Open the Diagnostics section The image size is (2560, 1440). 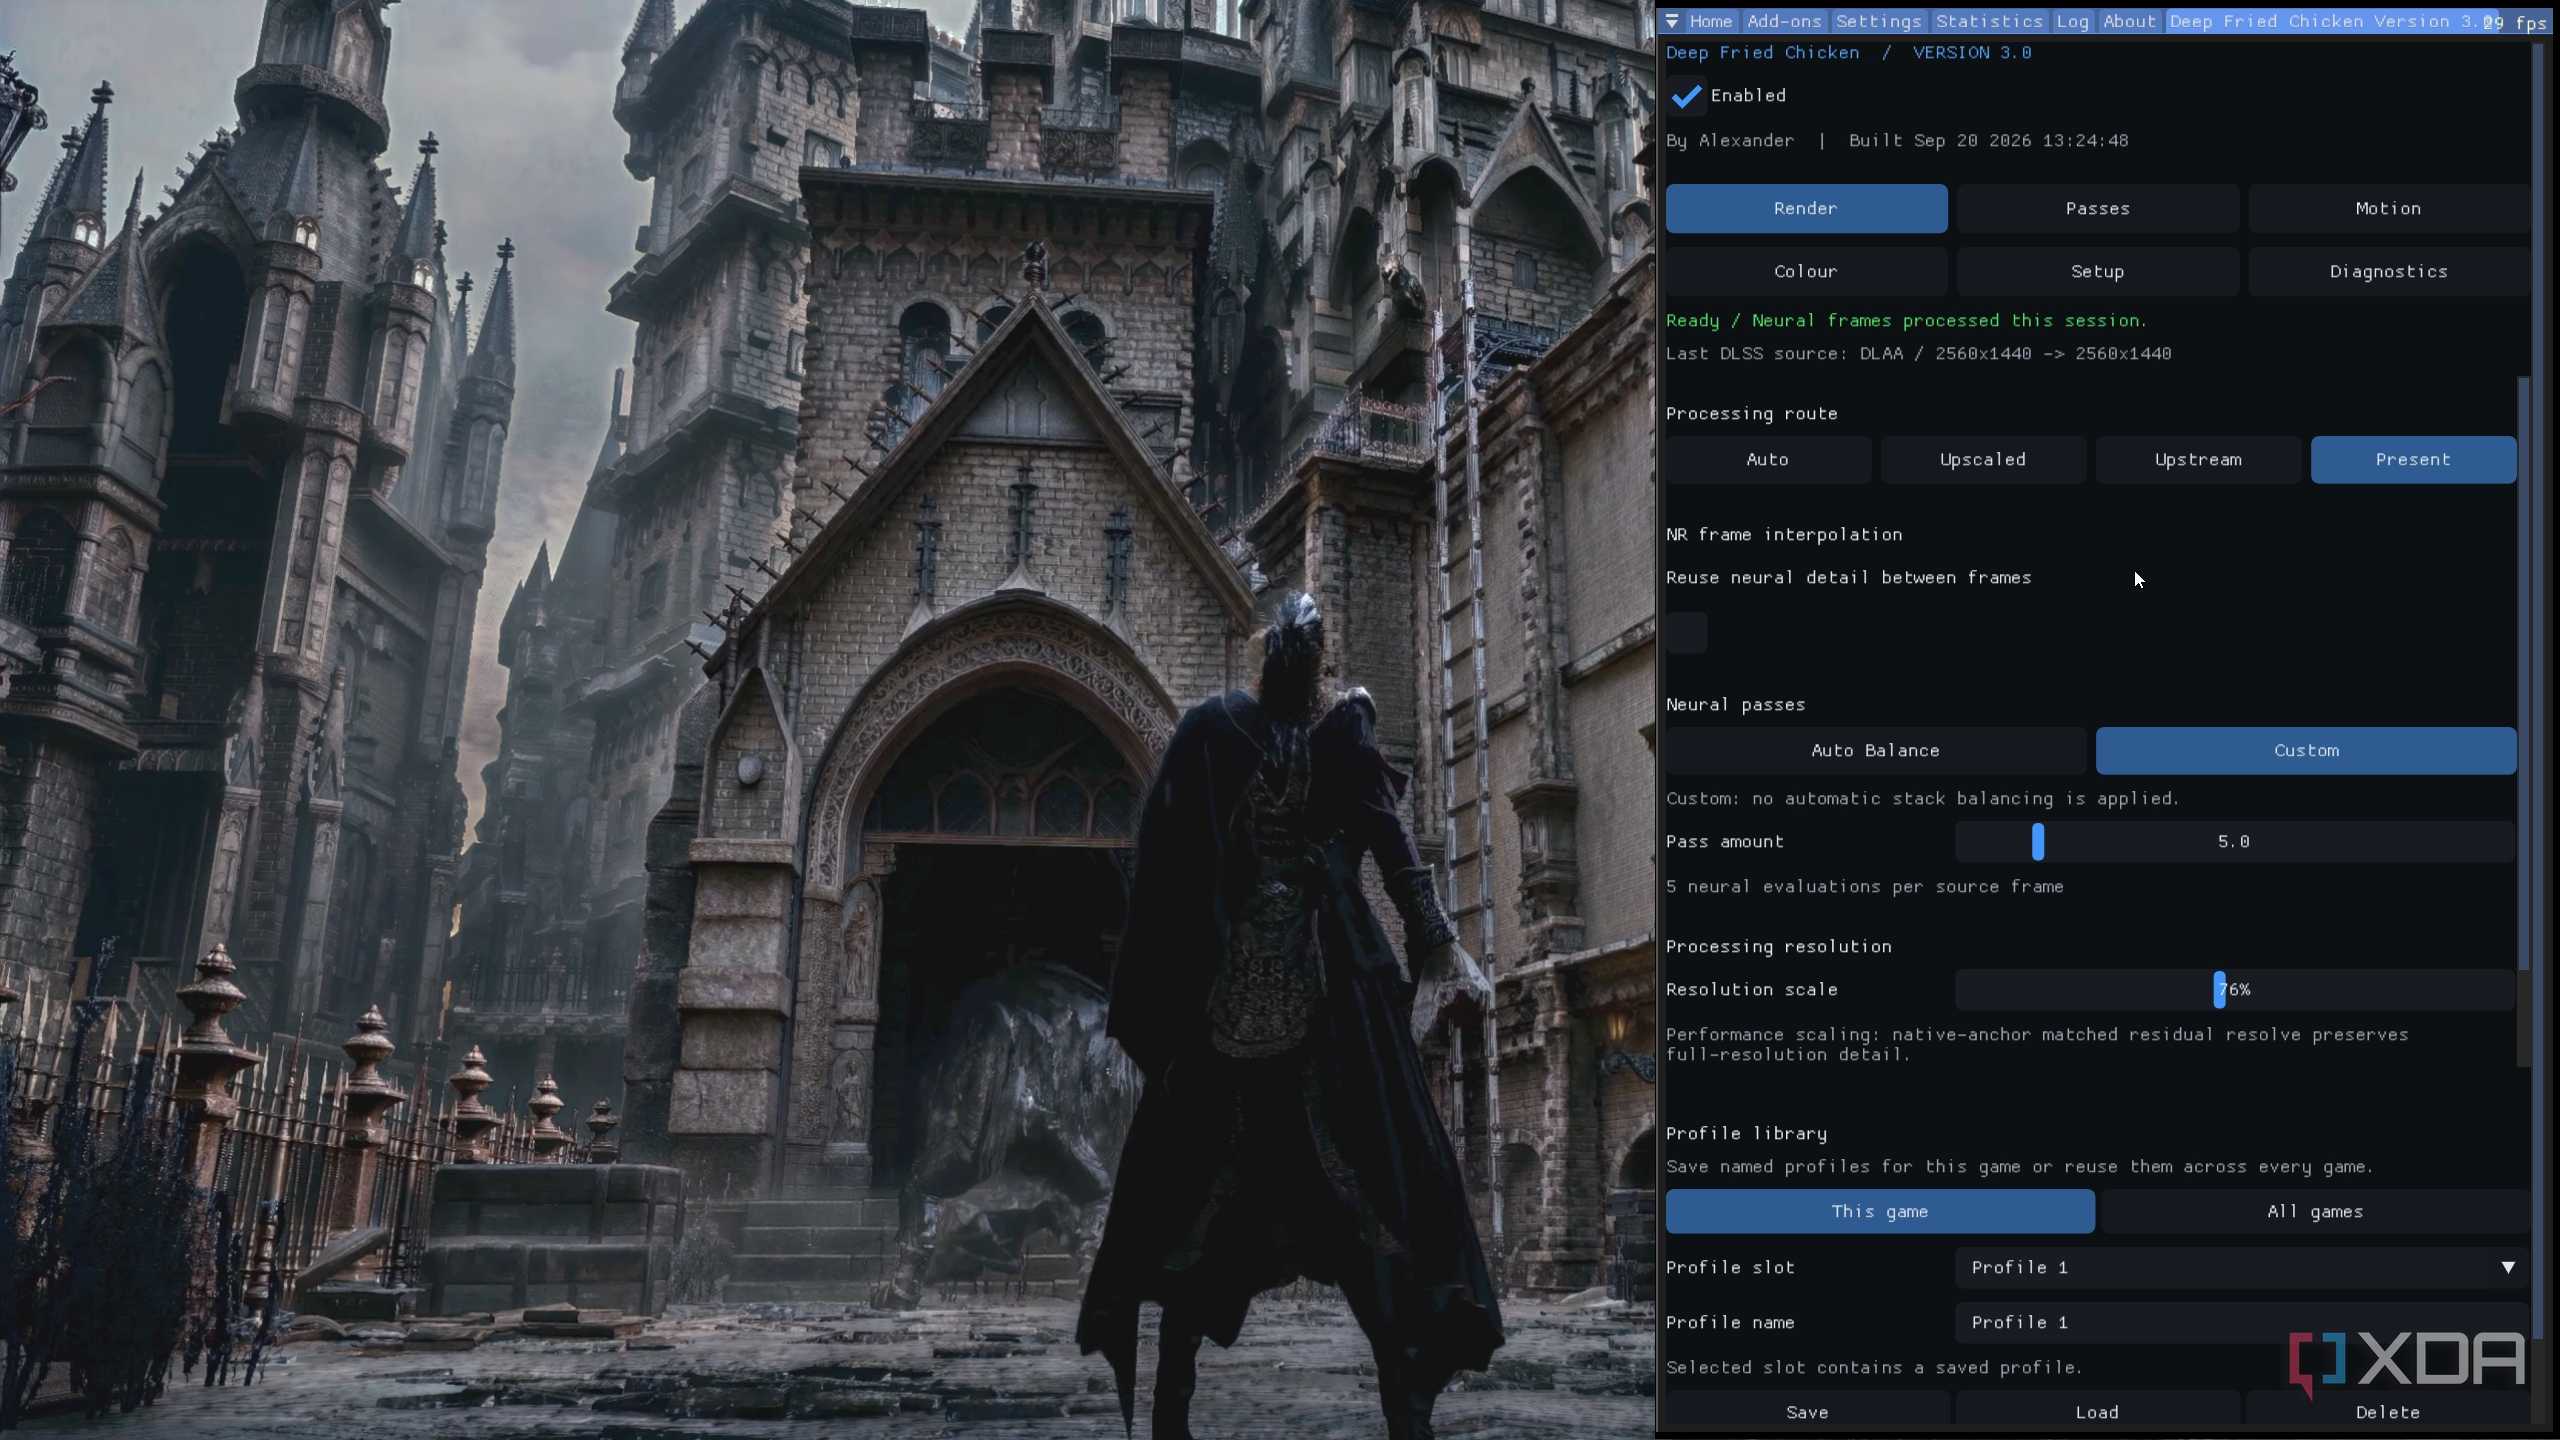tap(2388, 272)
